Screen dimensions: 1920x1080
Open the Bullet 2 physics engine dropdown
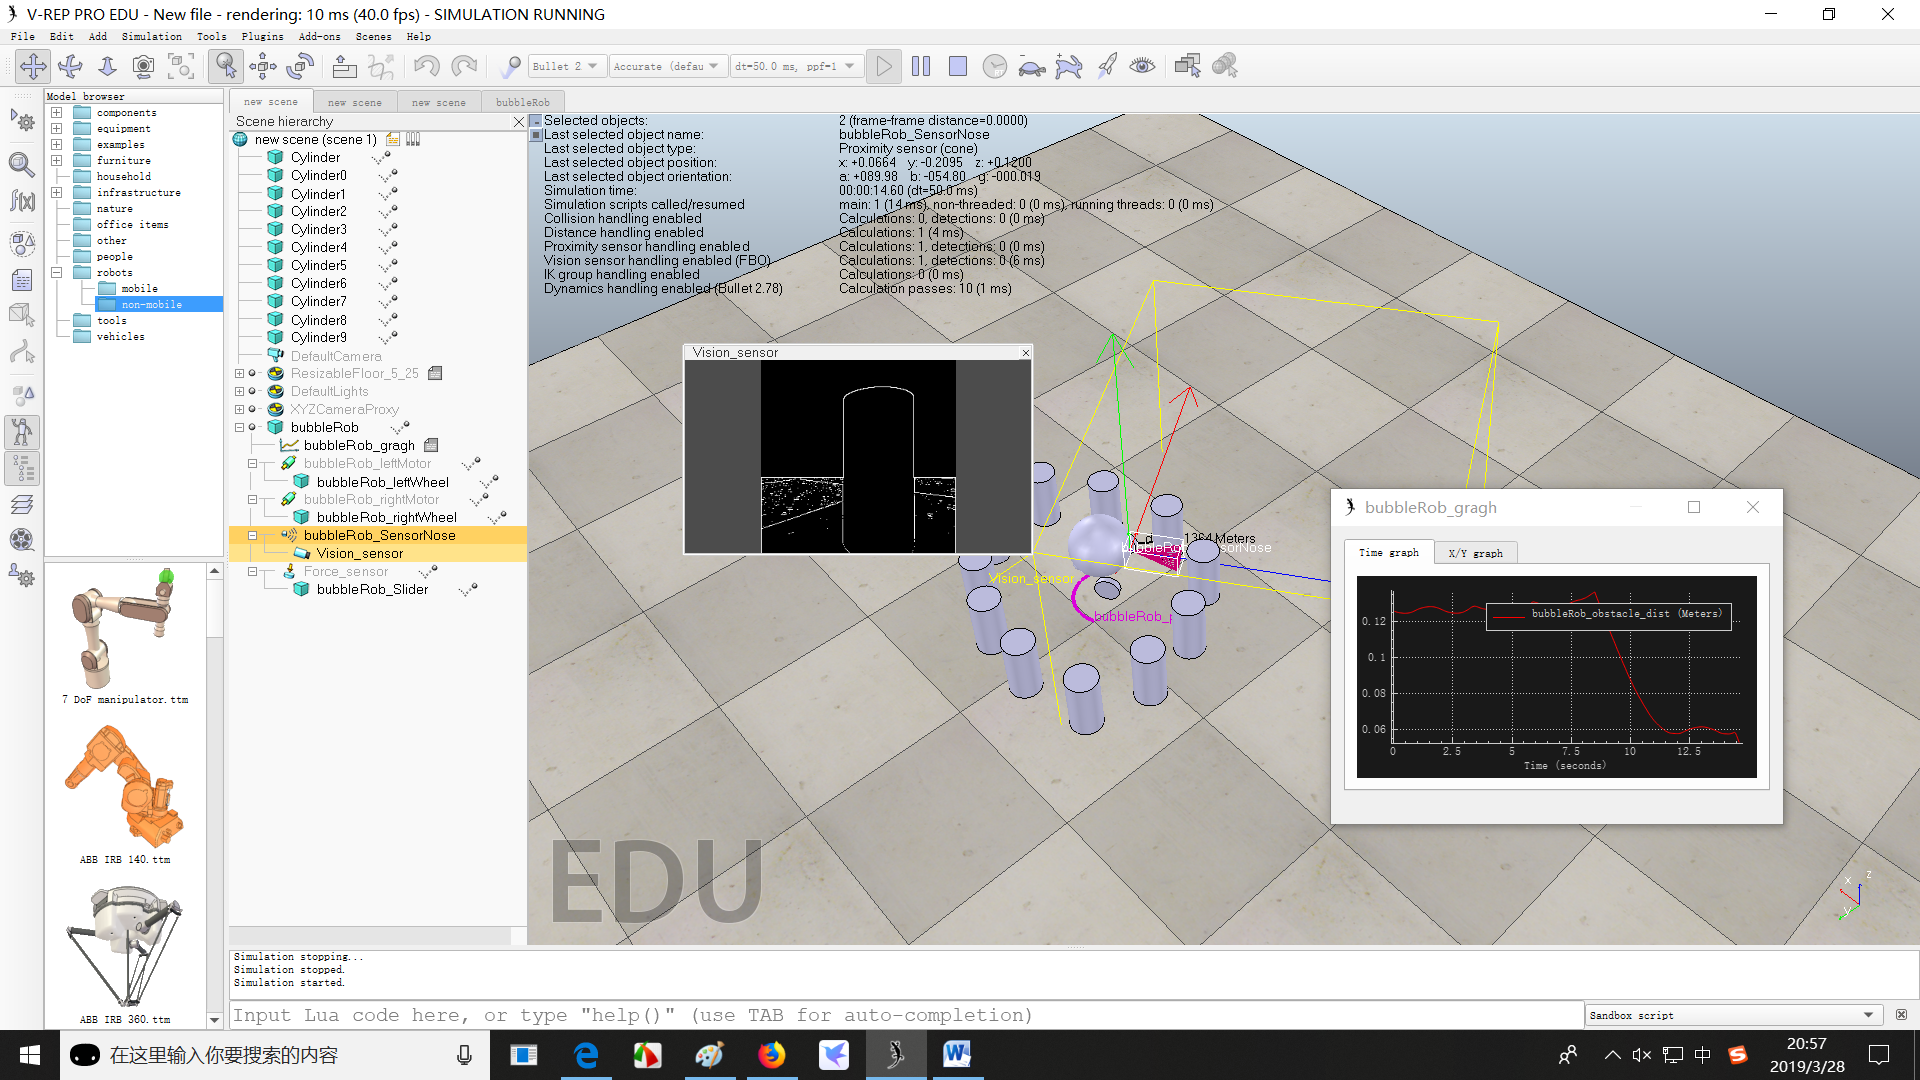coord(566,66)
